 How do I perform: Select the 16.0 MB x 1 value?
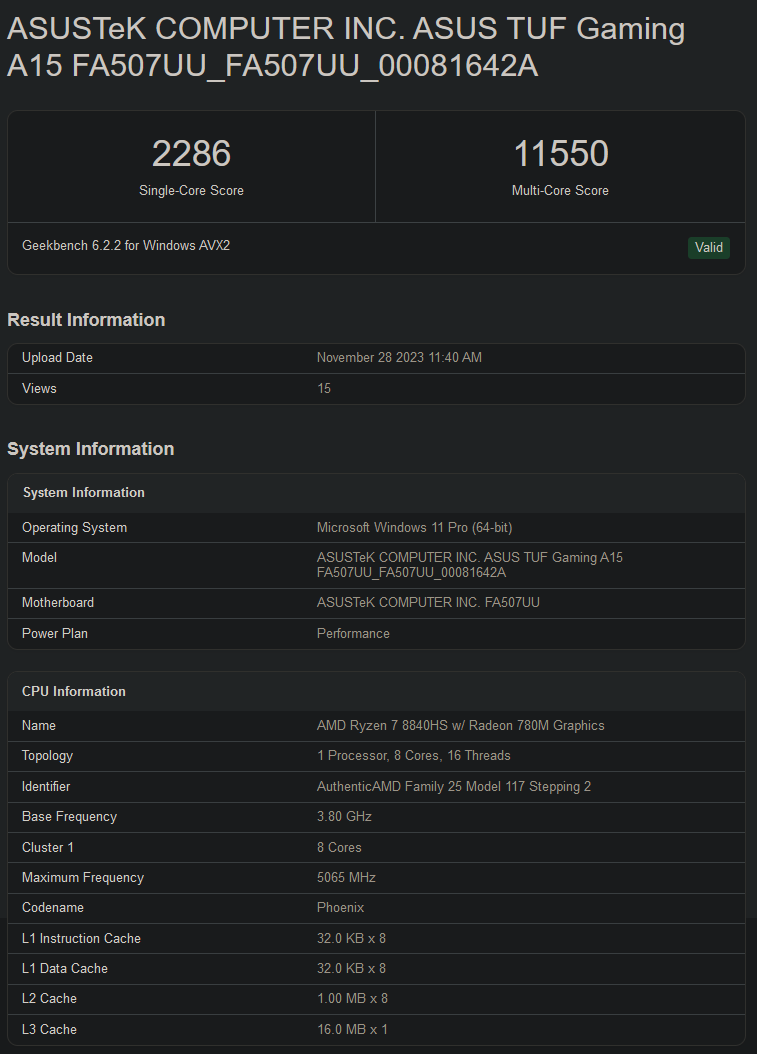click(x=352, y=1030)
